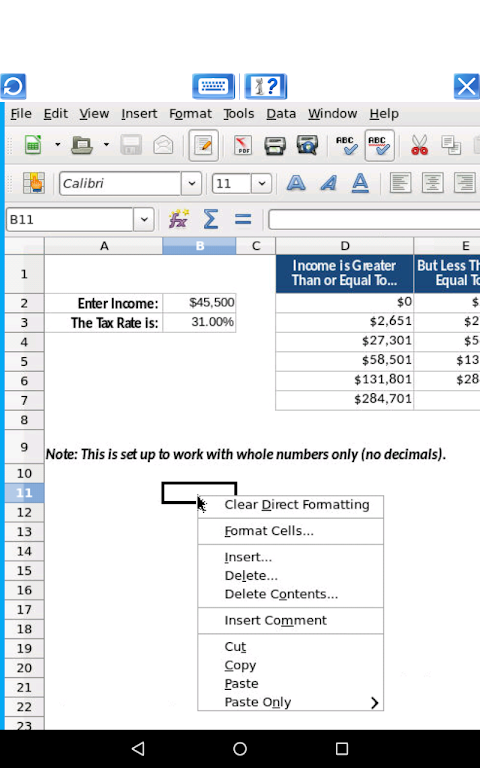This screenshot has height=768, width=480.
Task: Open the Format menu
Action: [x=190, y=114]
